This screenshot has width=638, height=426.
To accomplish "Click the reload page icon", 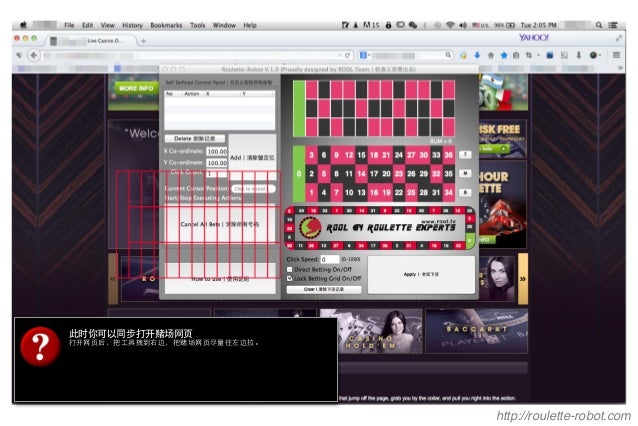I will (x=347, y=55).
